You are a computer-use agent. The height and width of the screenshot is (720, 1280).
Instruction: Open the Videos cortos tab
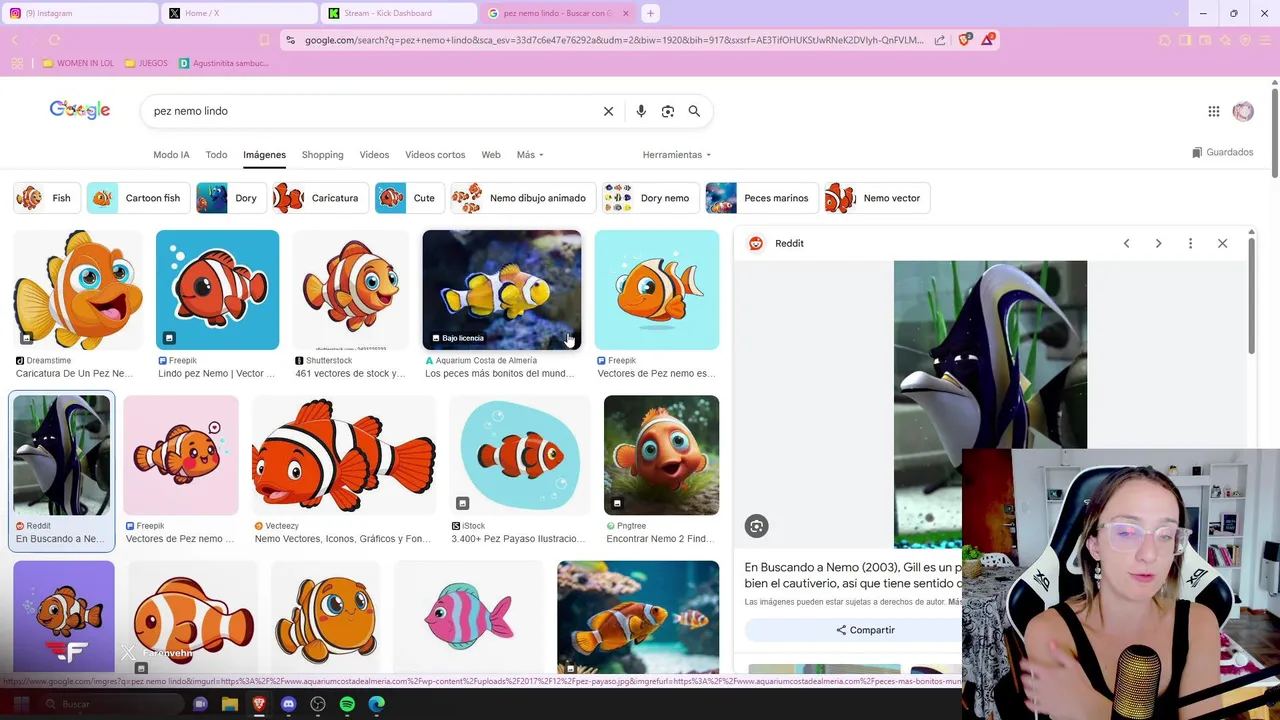pyautogui.click(x=435, y=155)
